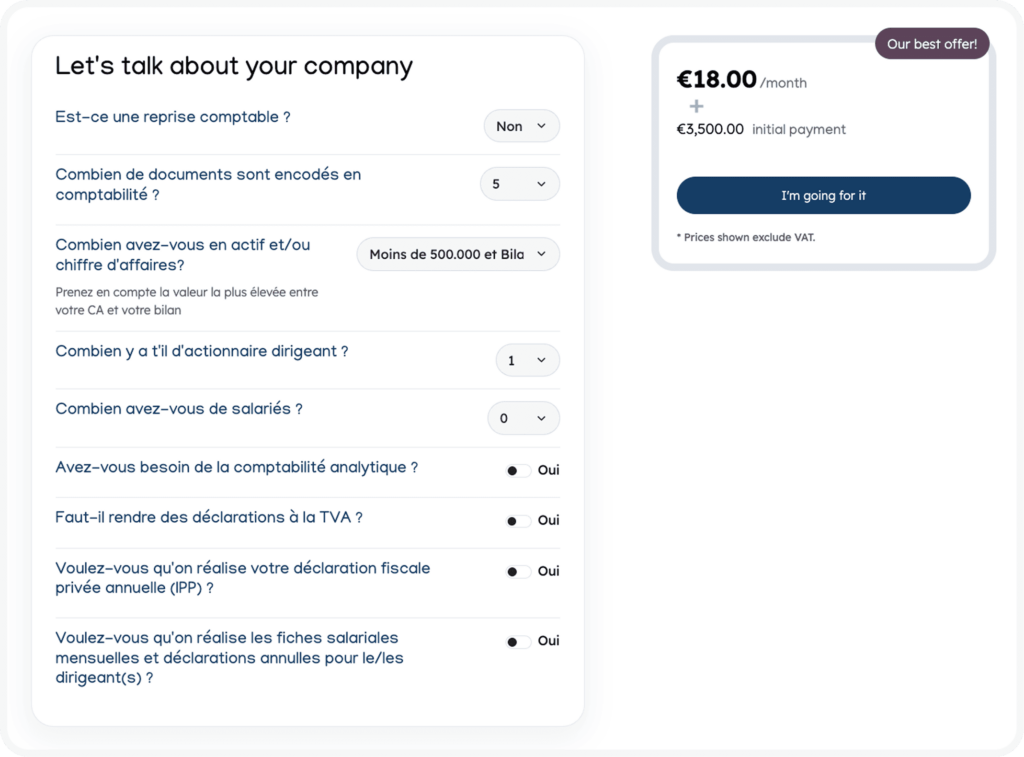Click the 'Combien avez-vous de salariés ?' label
Viewport: 1024px width, 757px height.
179,409
